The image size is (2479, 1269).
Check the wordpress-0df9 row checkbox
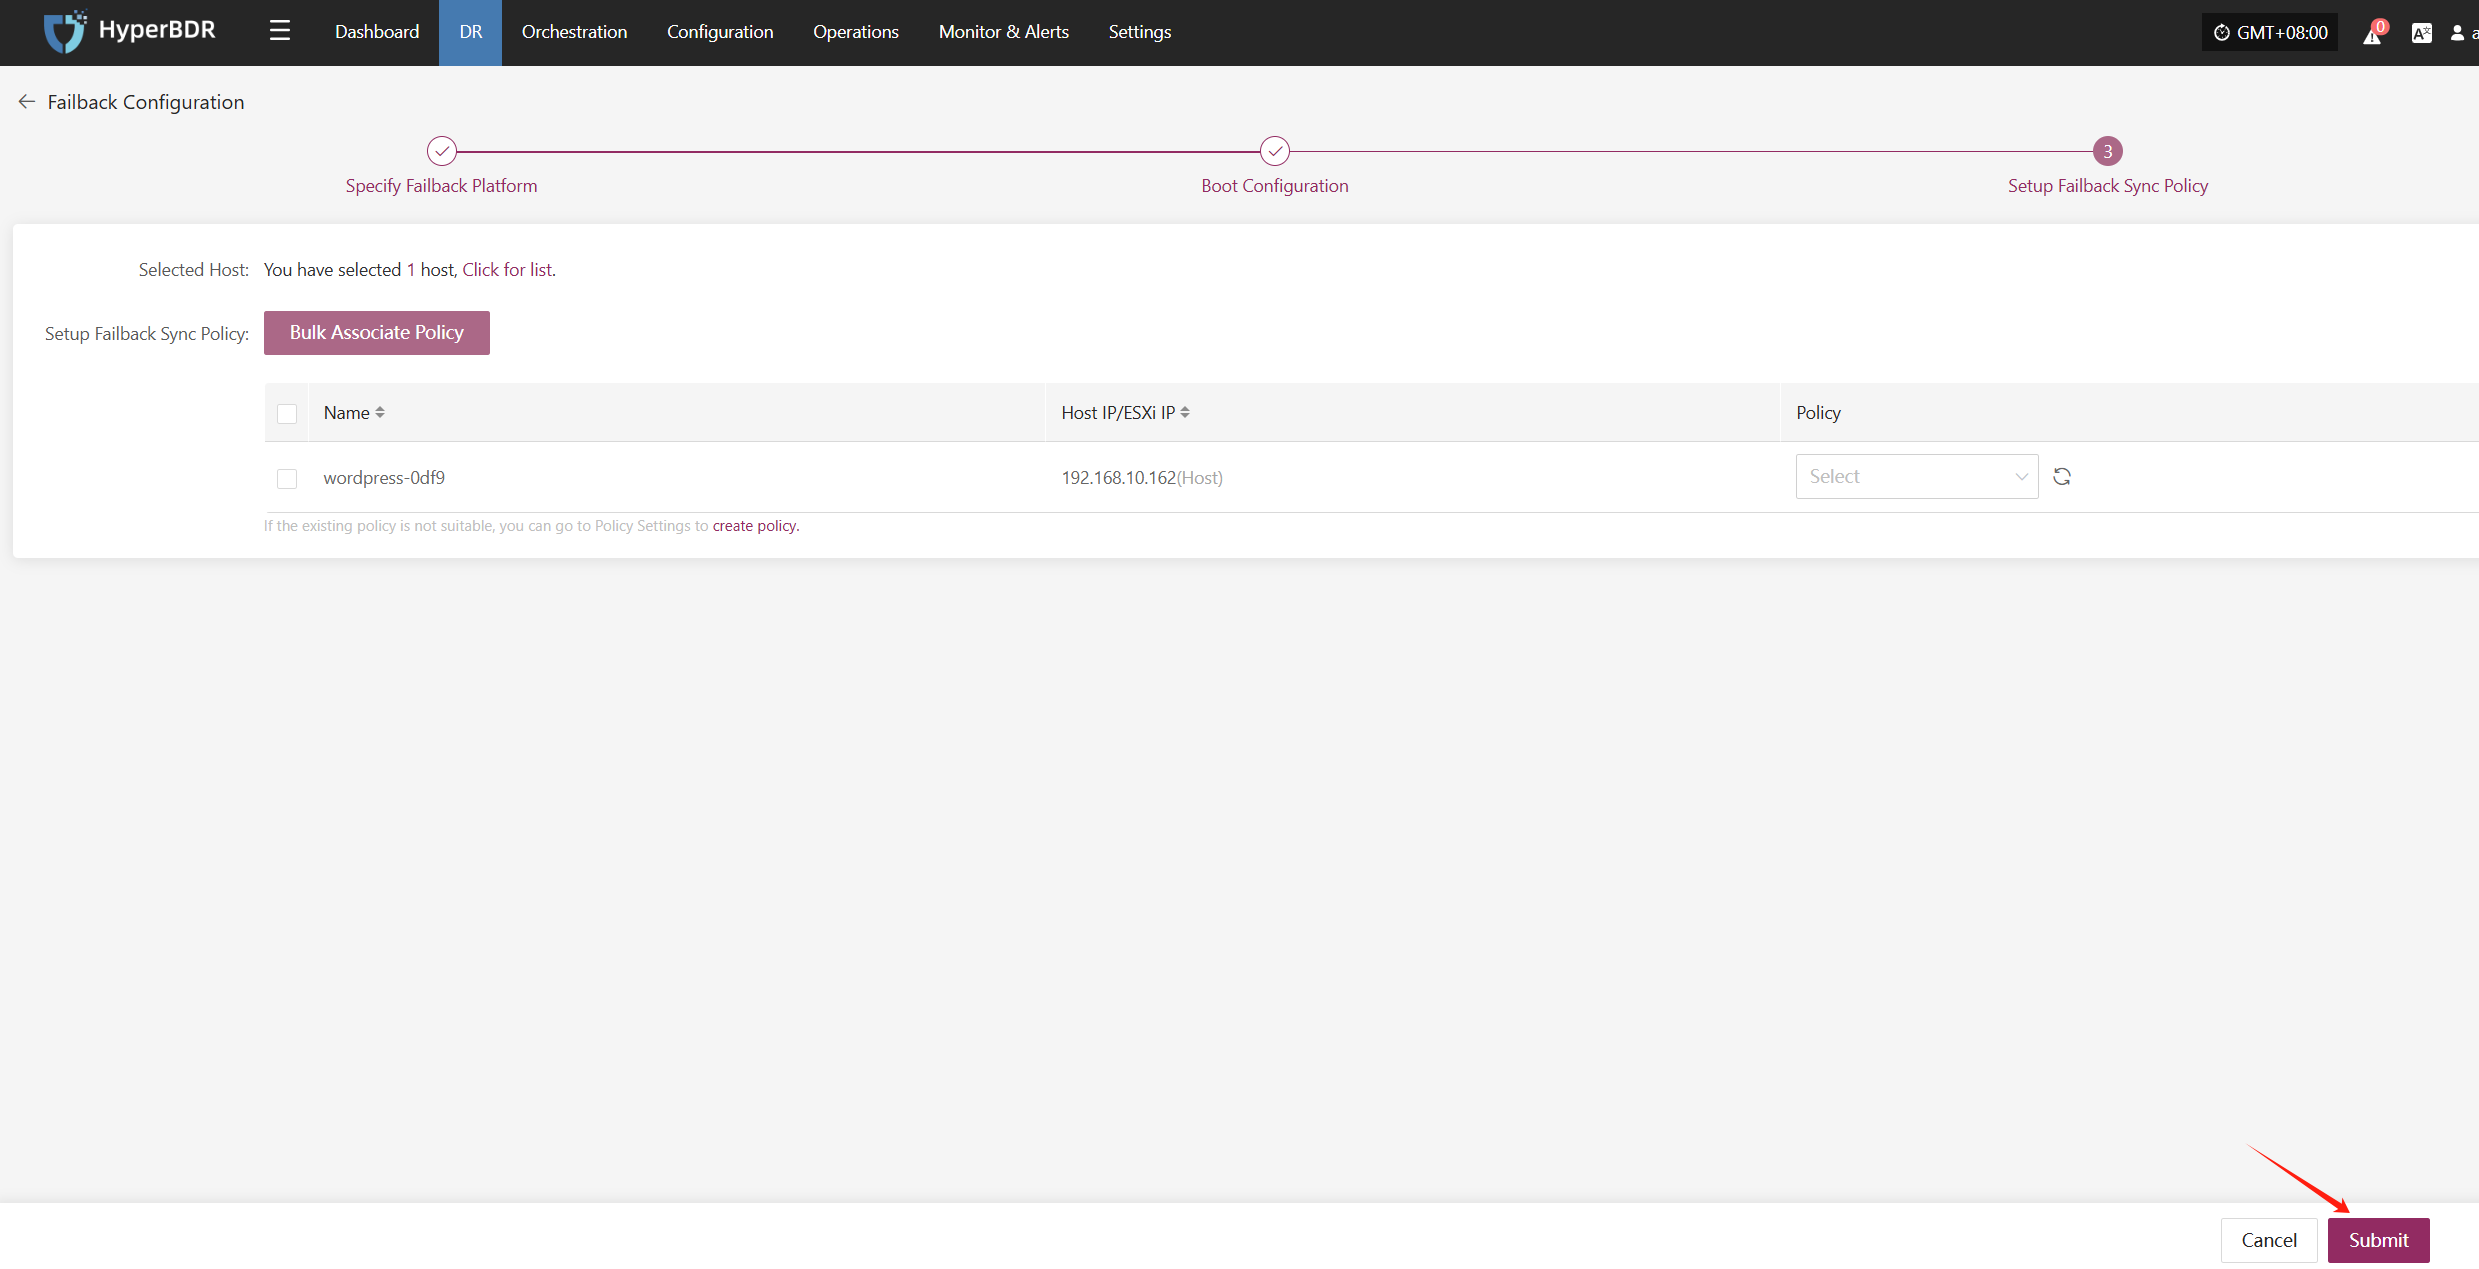pos(287,479)
